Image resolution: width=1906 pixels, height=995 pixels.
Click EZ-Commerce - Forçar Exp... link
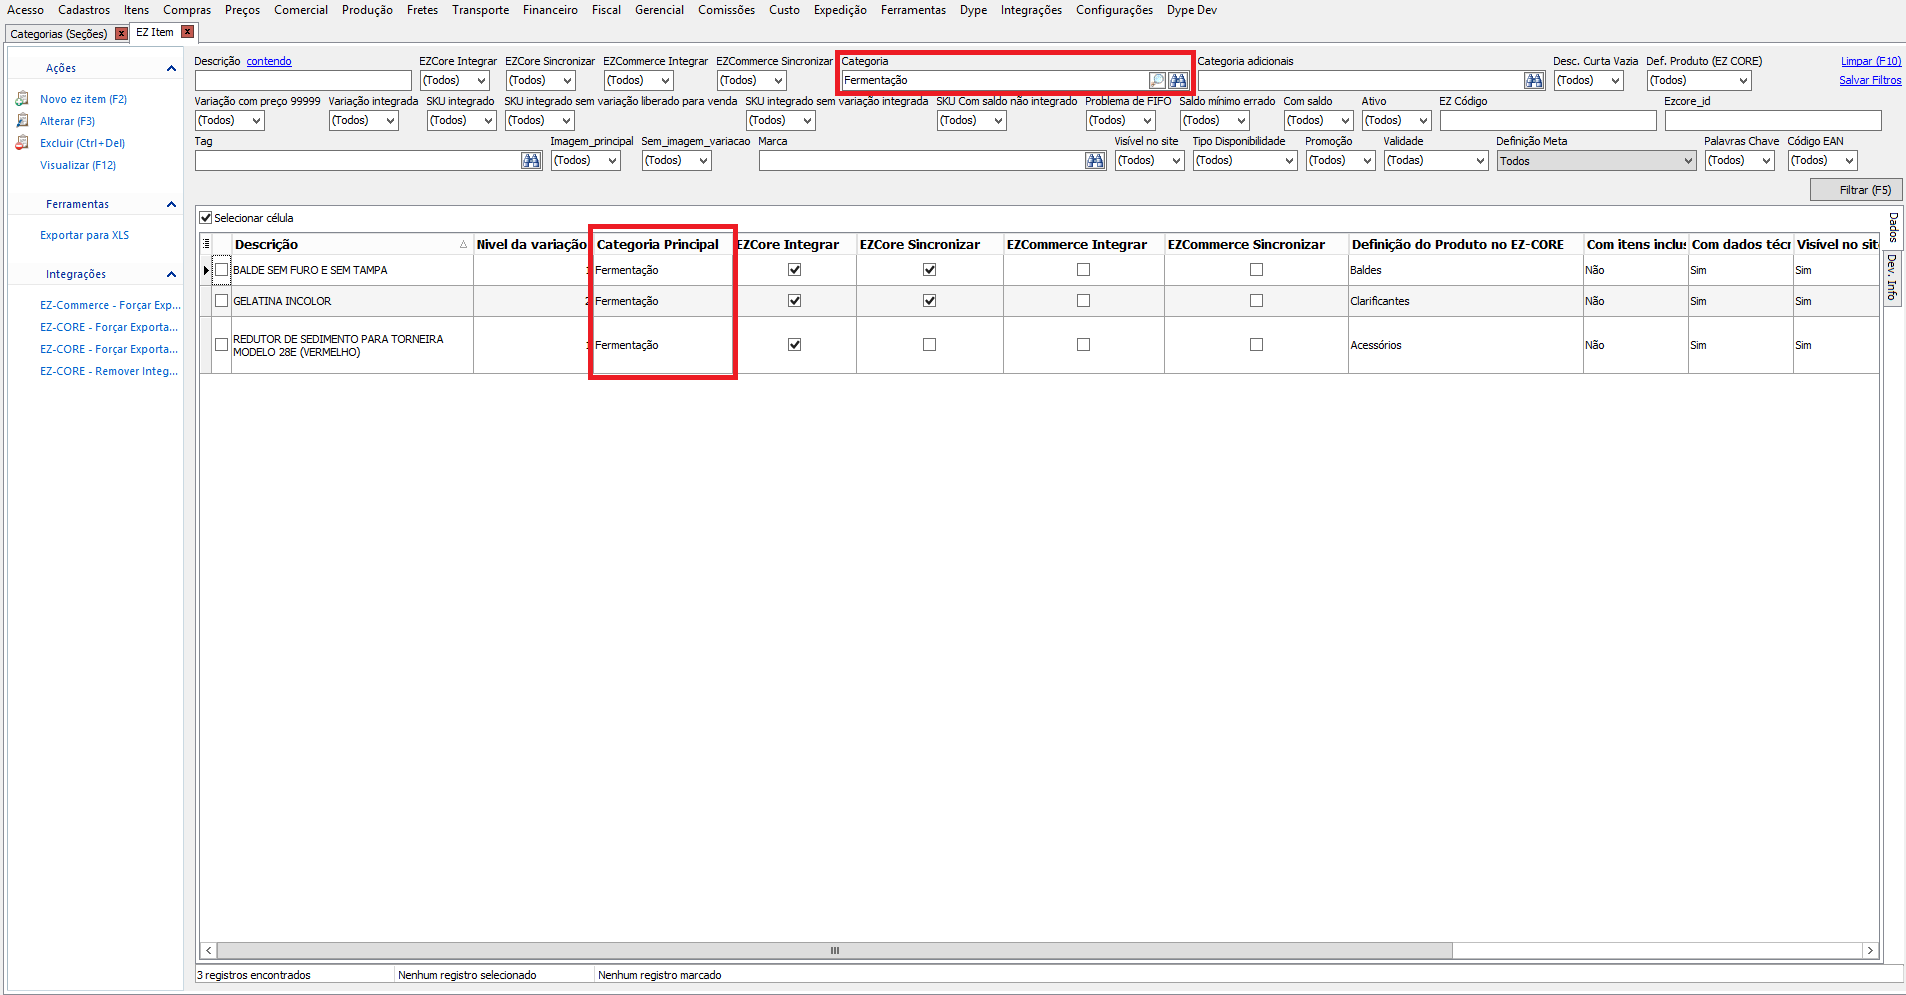(110, 305)
